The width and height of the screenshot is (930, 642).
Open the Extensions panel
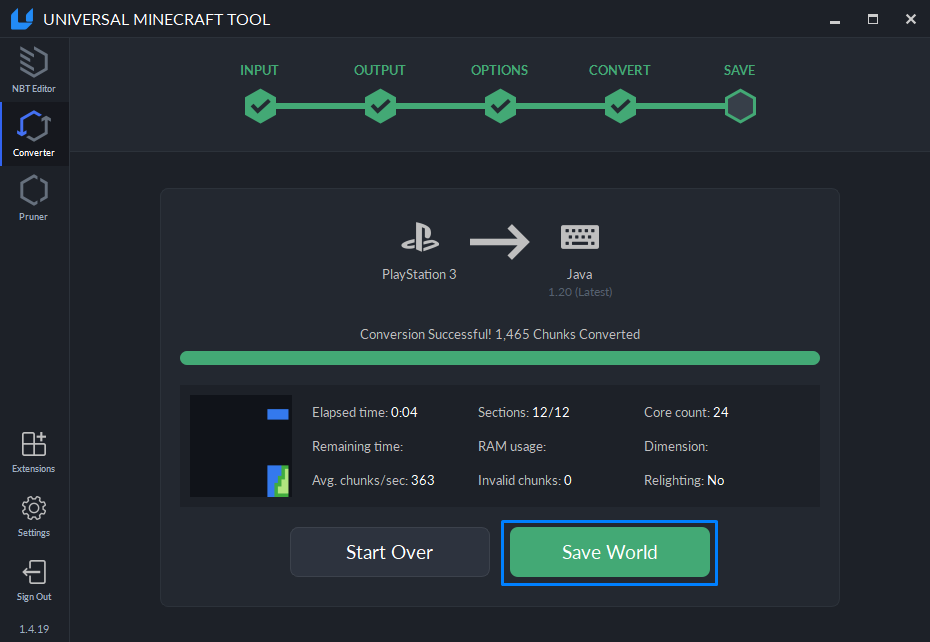coord(34,452)
